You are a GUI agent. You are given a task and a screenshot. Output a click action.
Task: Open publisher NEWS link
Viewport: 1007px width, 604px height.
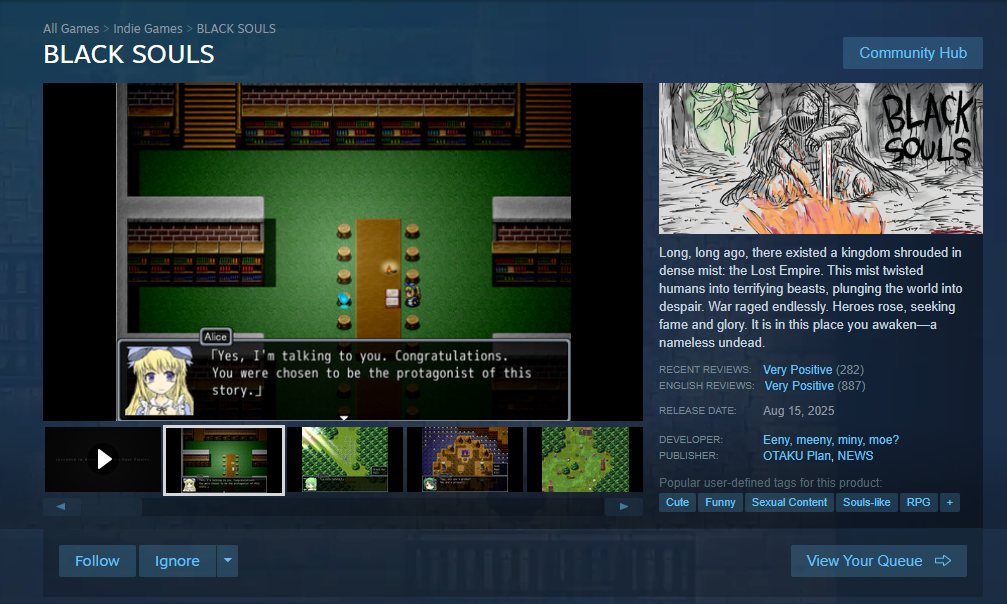click(855, 456)
